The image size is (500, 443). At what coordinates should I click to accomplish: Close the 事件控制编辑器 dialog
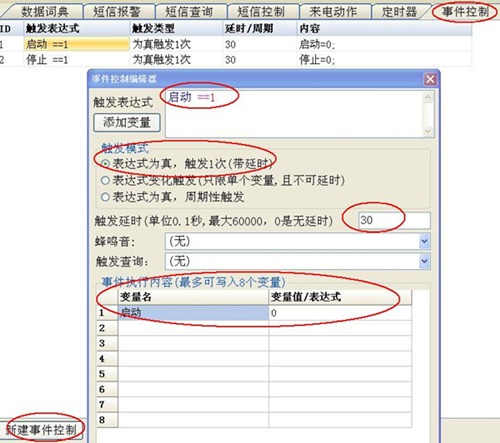coord(430,79)
